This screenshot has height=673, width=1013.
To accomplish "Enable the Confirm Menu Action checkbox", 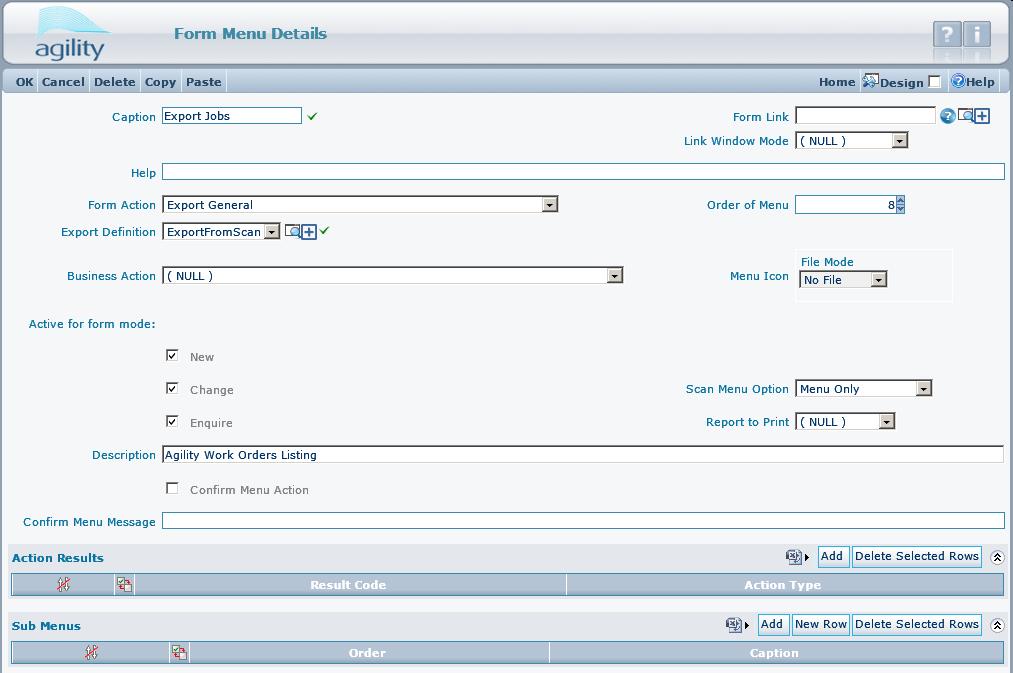I will pyautogui.click(x=172, y=488).
